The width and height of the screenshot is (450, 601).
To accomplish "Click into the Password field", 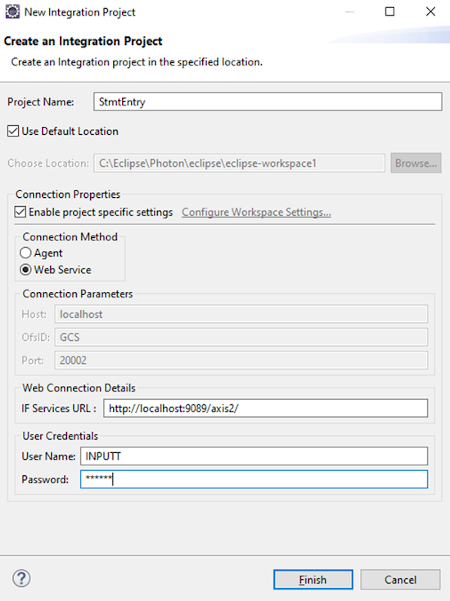I will [254, 479].
